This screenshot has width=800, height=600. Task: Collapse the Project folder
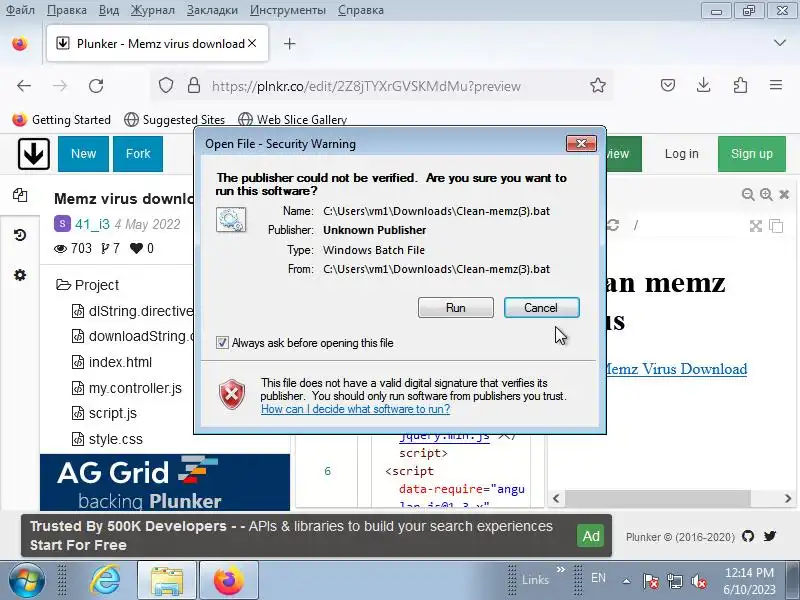coord(87,285)
